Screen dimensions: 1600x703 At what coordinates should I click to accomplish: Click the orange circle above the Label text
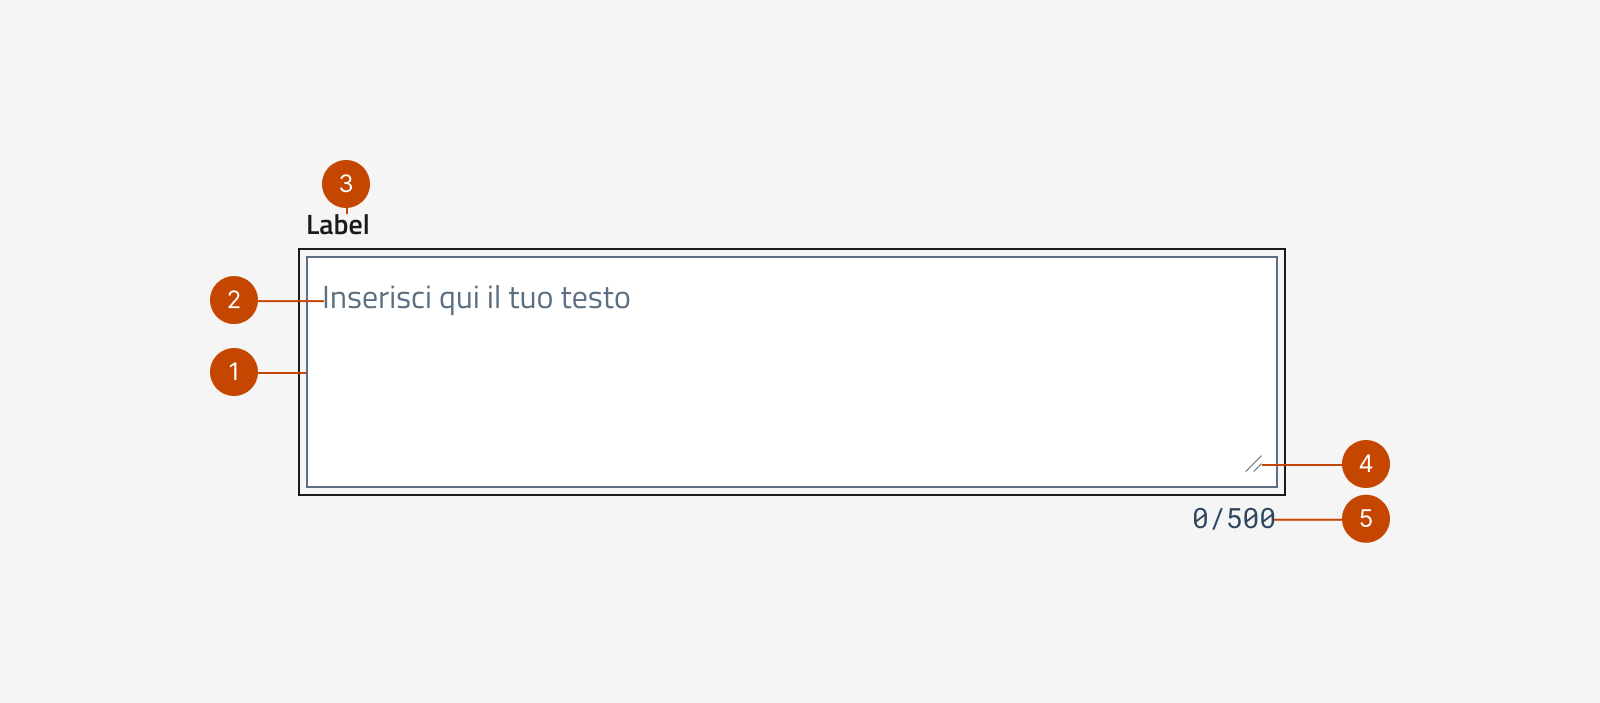tap(345, 184)
